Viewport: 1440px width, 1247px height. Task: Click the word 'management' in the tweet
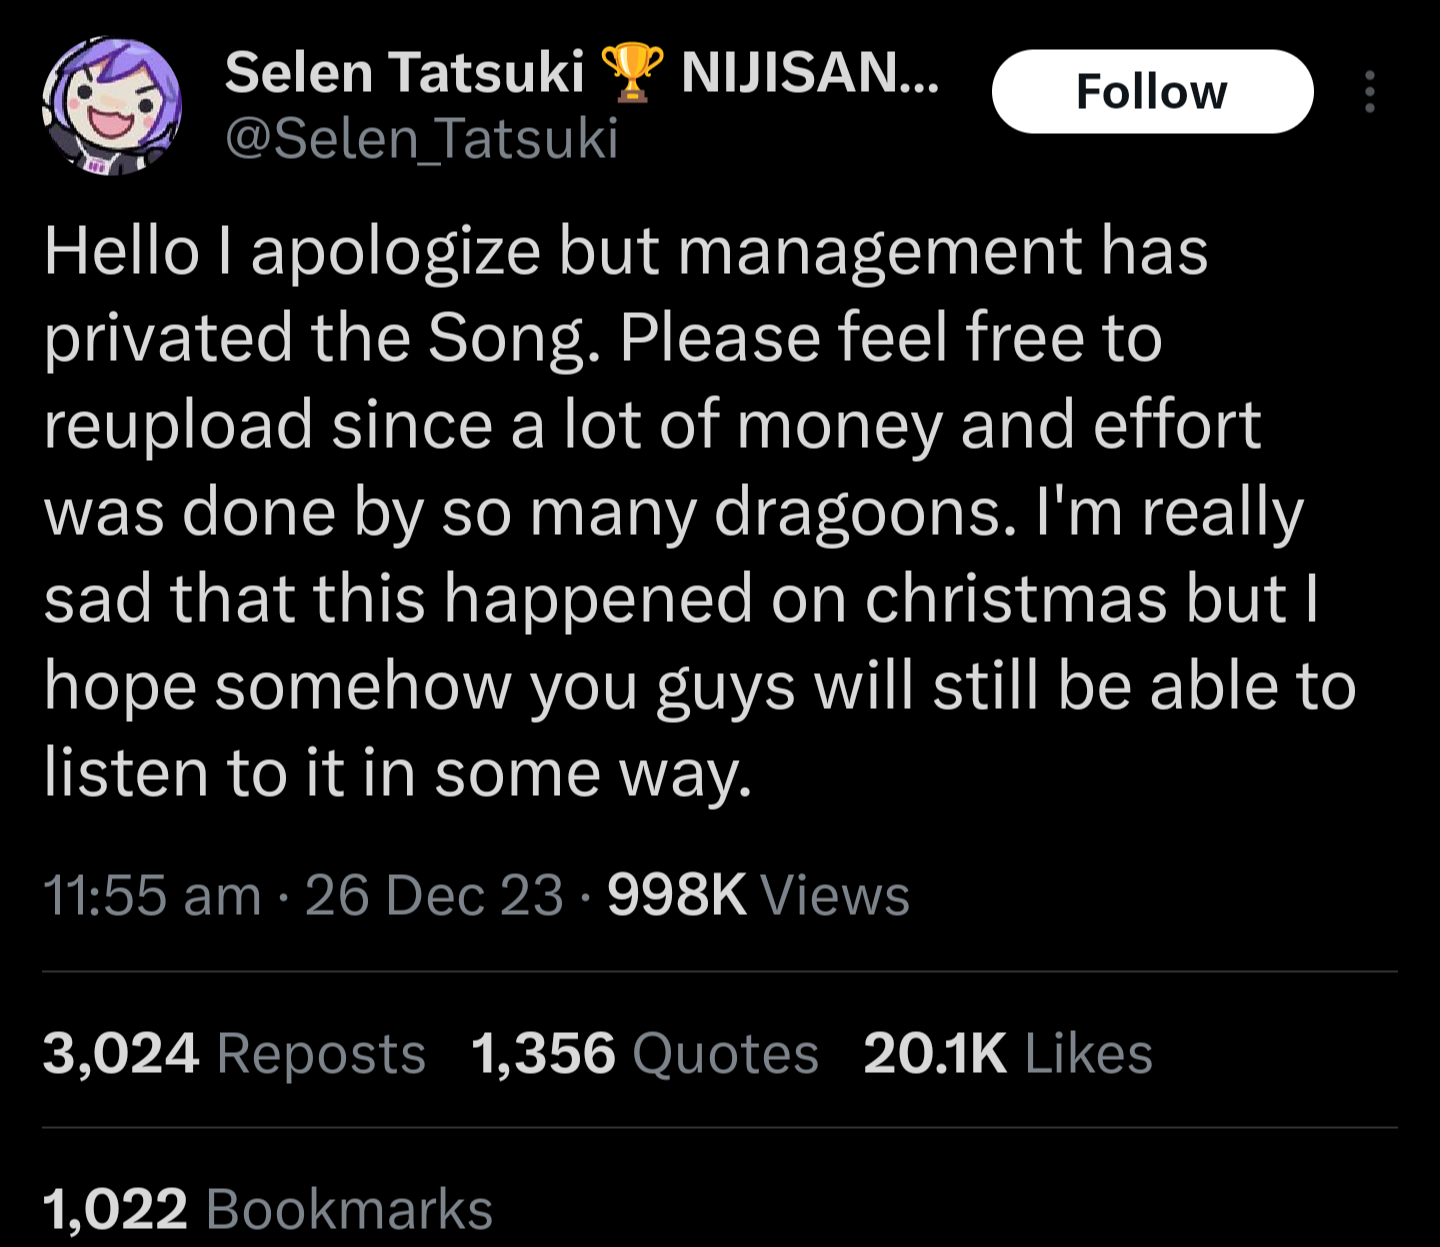pos(880,251)
